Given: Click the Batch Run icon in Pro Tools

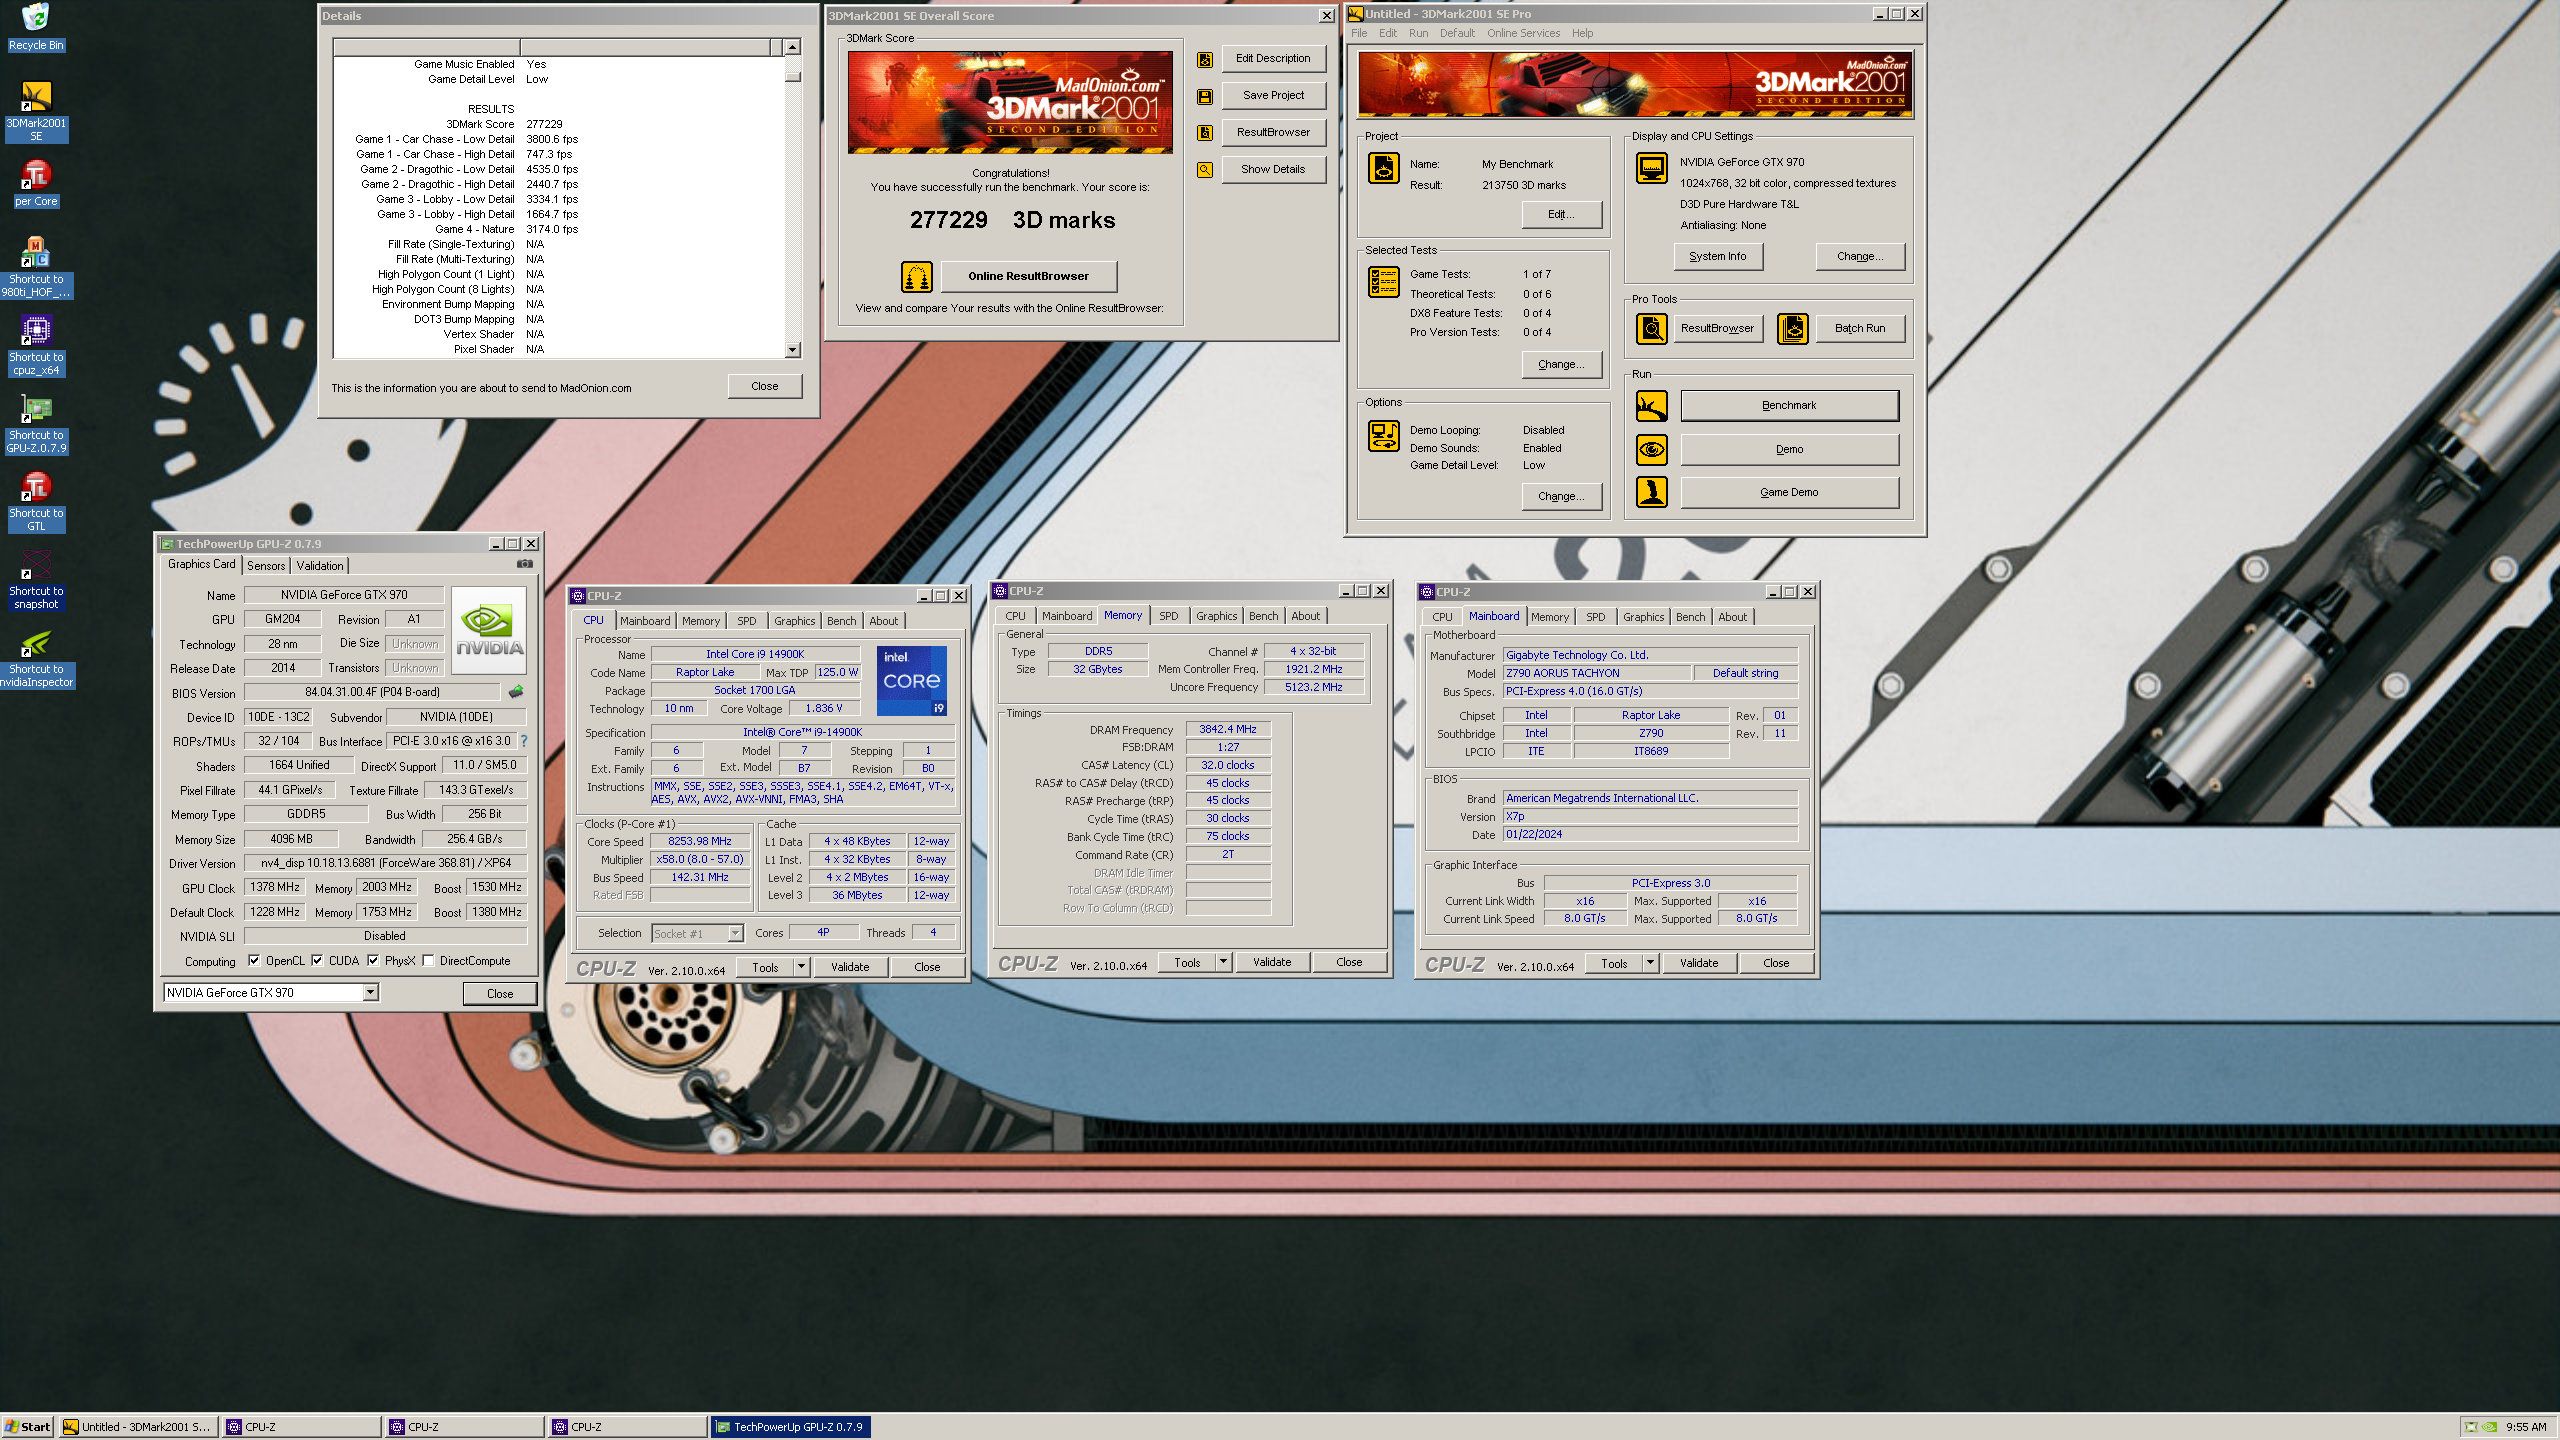Looking at the screenshot, I should (x=1793, y=328).
